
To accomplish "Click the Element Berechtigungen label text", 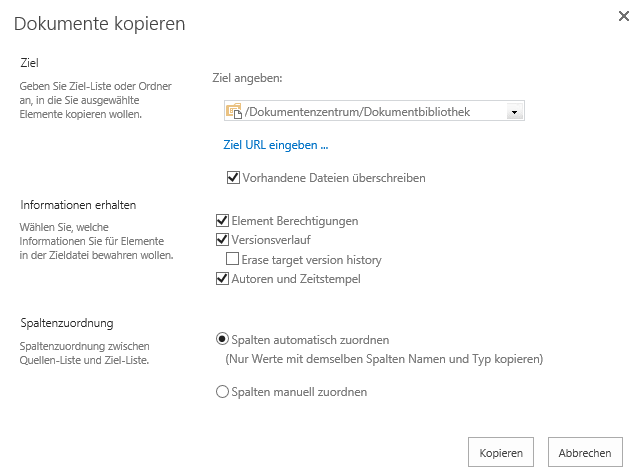I will (295, 221).
